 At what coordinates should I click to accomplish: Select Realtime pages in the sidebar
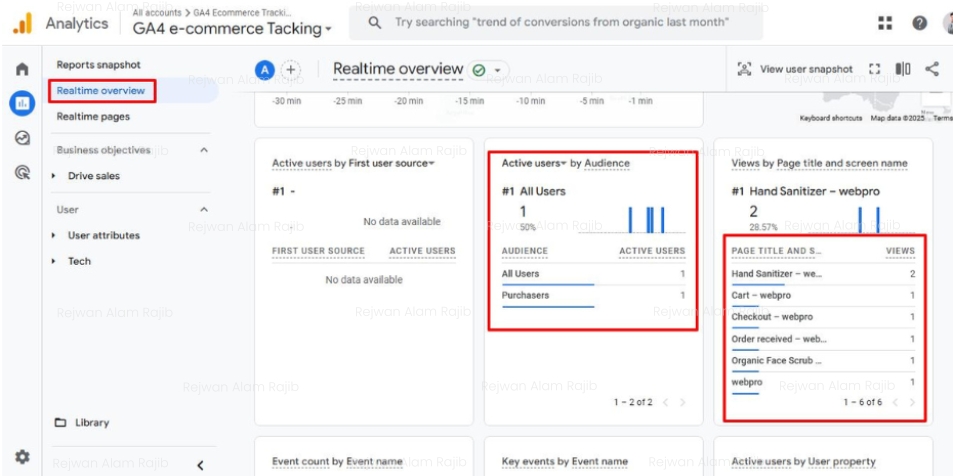point(93,117)
